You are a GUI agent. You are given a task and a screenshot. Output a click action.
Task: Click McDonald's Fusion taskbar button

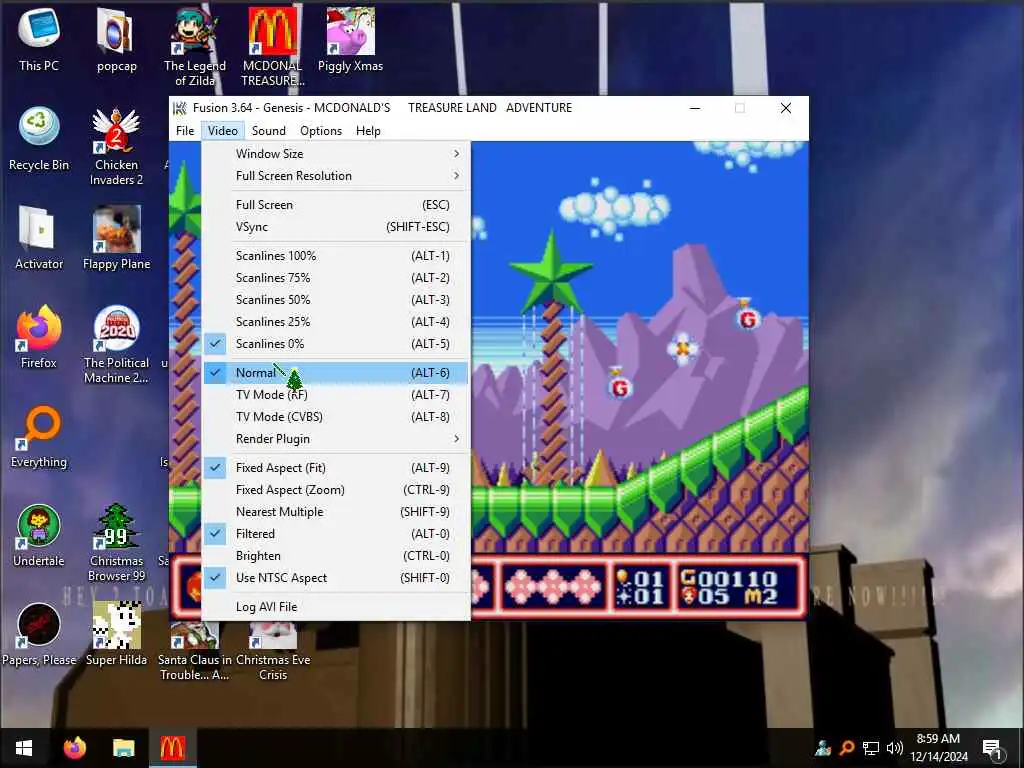172,748
